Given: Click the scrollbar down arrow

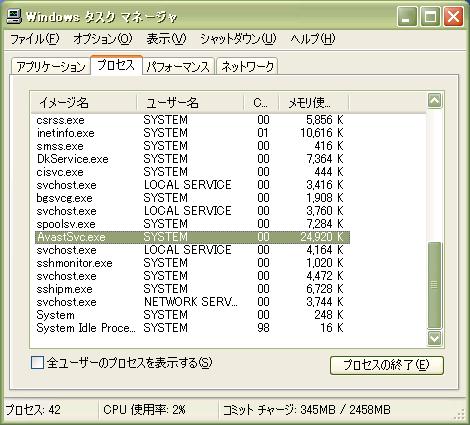Looking at the screenshot, I should coord(435,338).
